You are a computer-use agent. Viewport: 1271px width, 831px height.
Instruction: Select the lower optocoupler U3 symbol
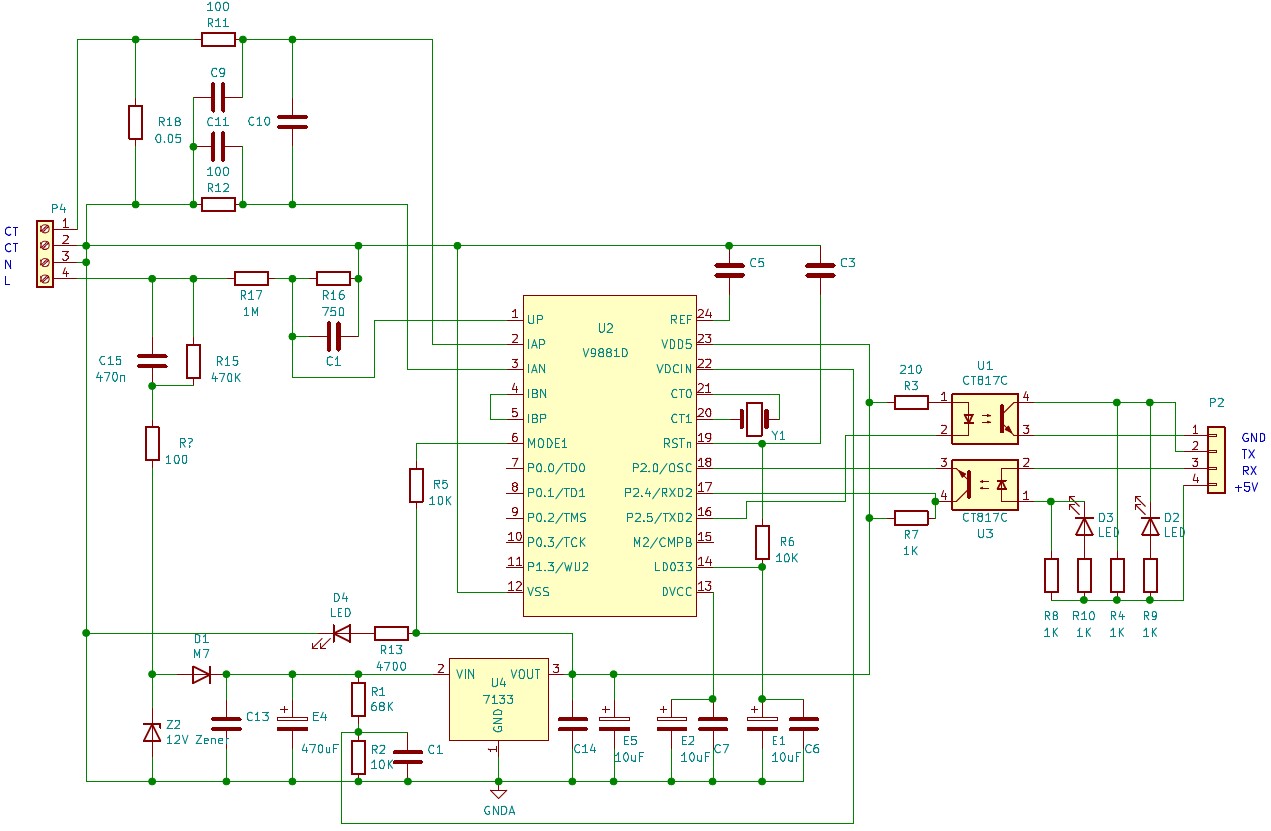[x=984, y=484]
